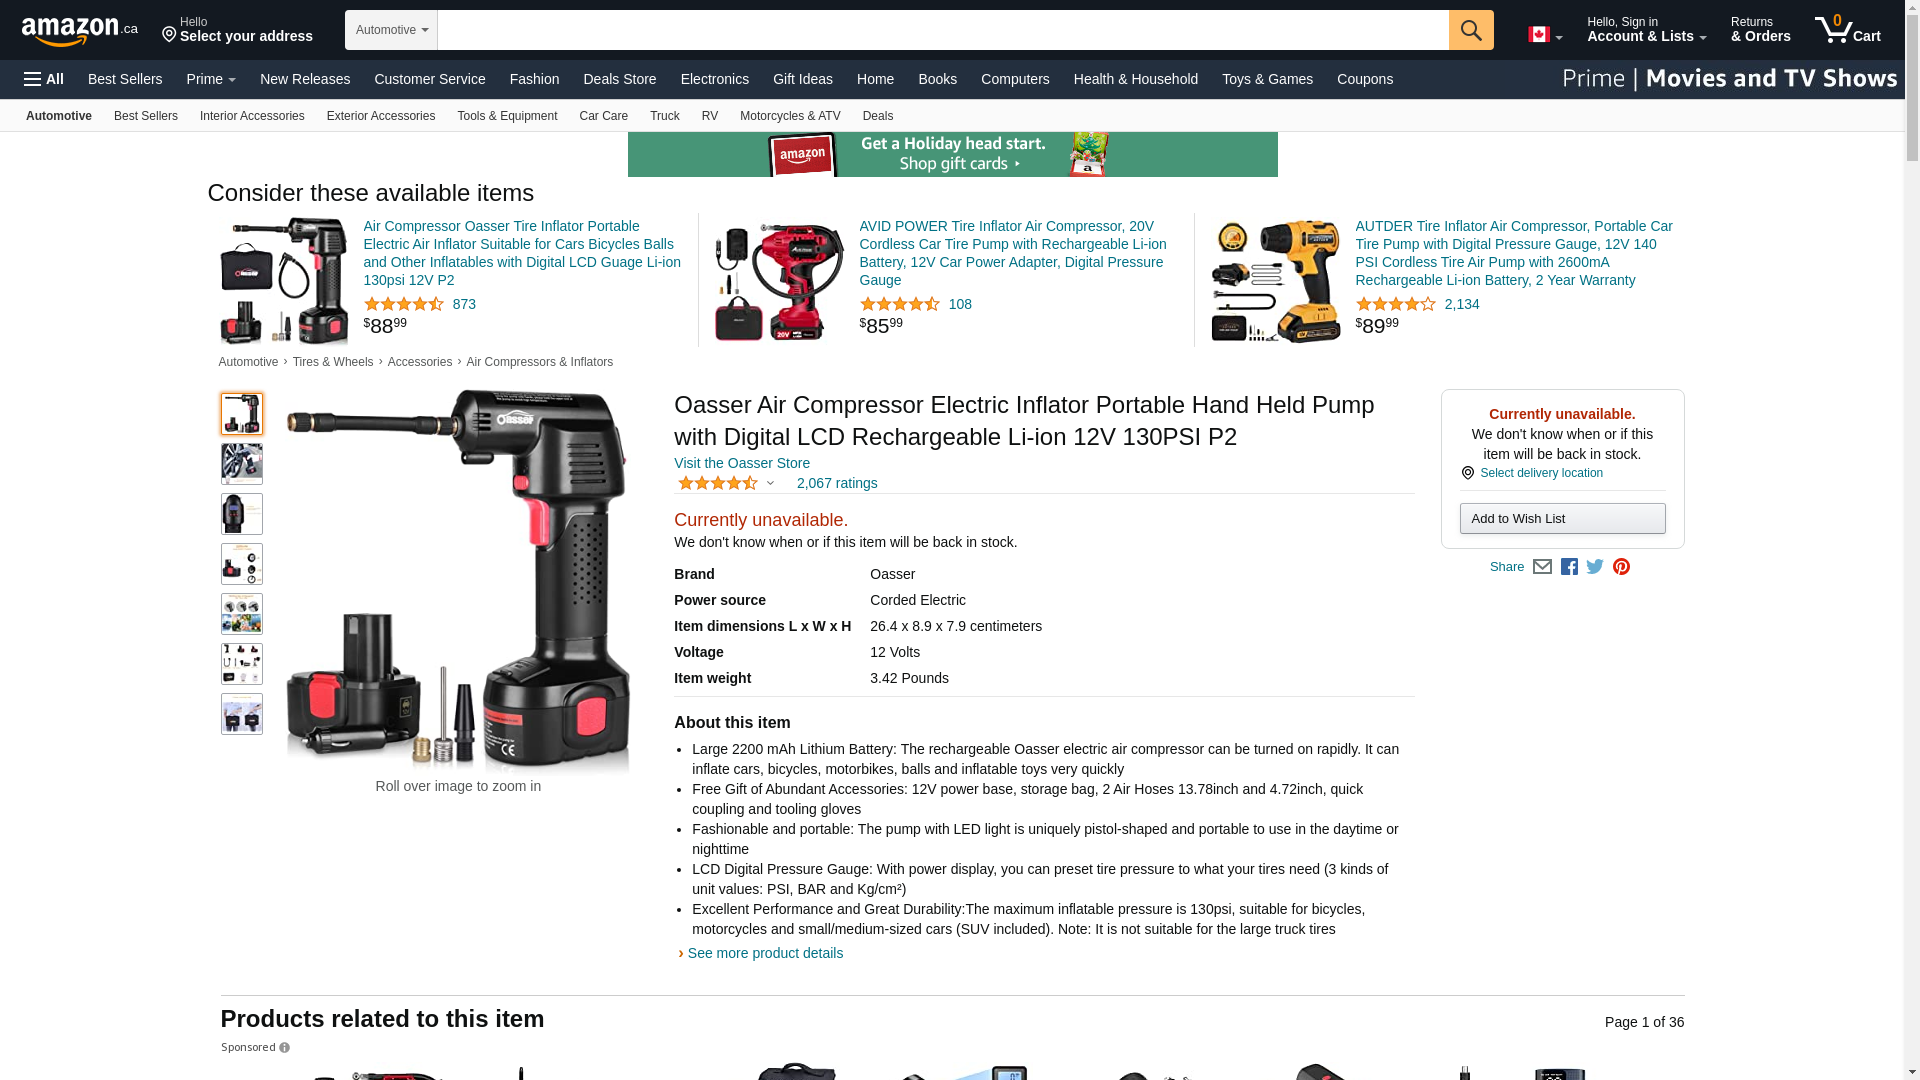Share product on Twitter icon

(x=1595, y=567)
